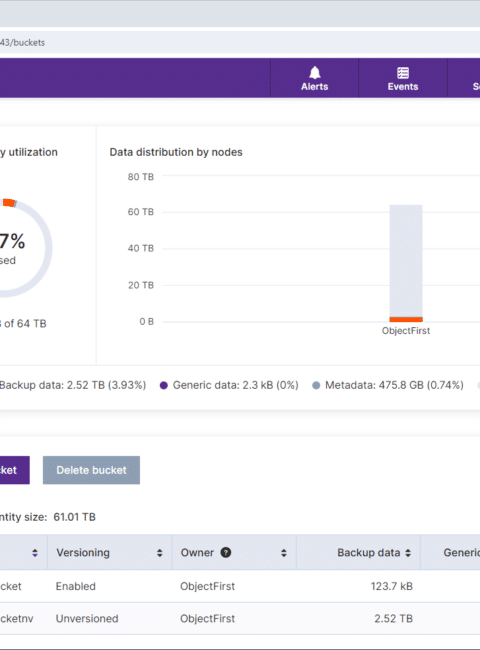The width and height of the screenshot is (480, 650).
Task: Sort using the leftmost column arrows
Action: click(35, 553)
